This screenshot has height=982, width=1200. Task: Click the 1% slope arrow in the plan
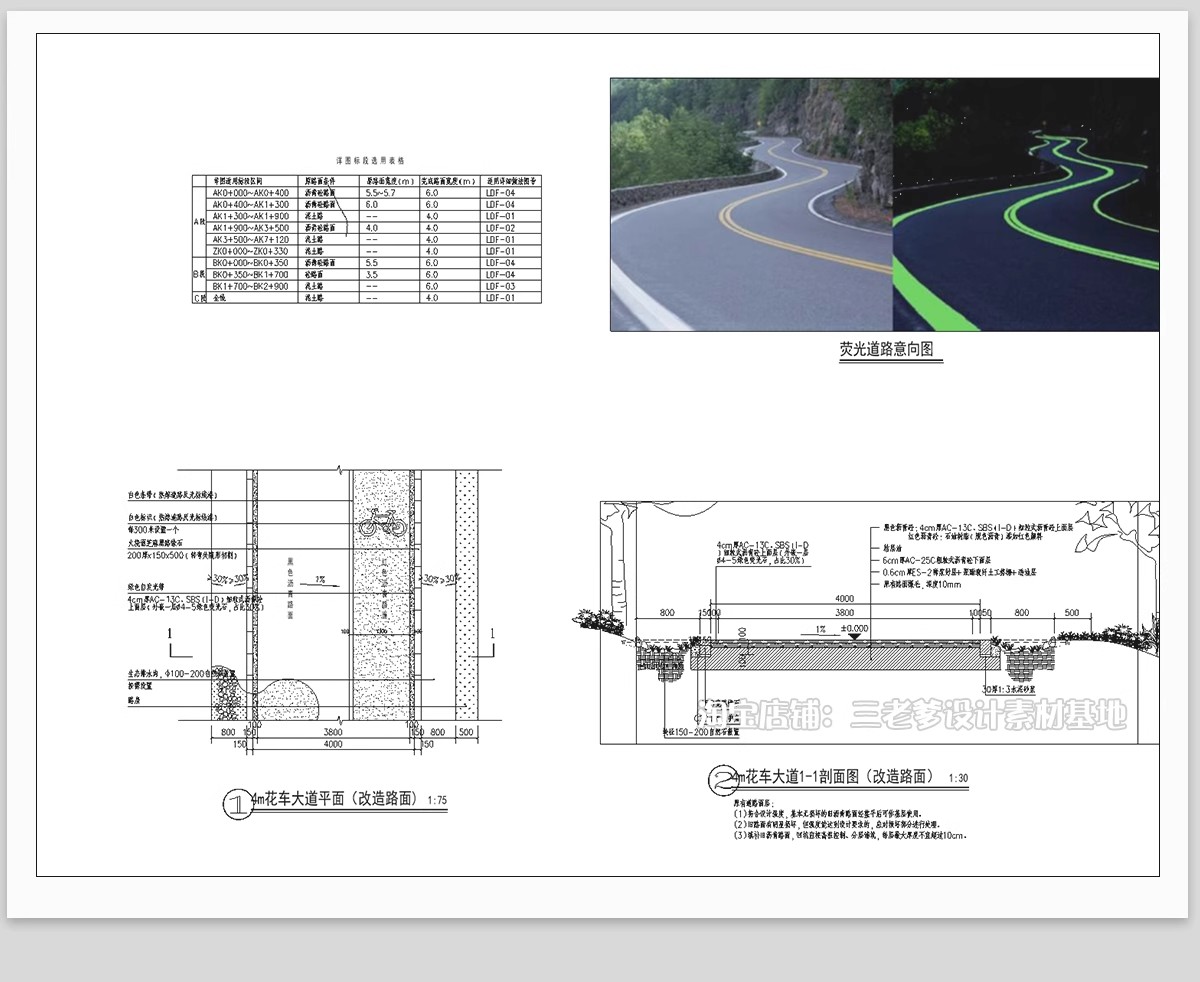click(320, 581)
